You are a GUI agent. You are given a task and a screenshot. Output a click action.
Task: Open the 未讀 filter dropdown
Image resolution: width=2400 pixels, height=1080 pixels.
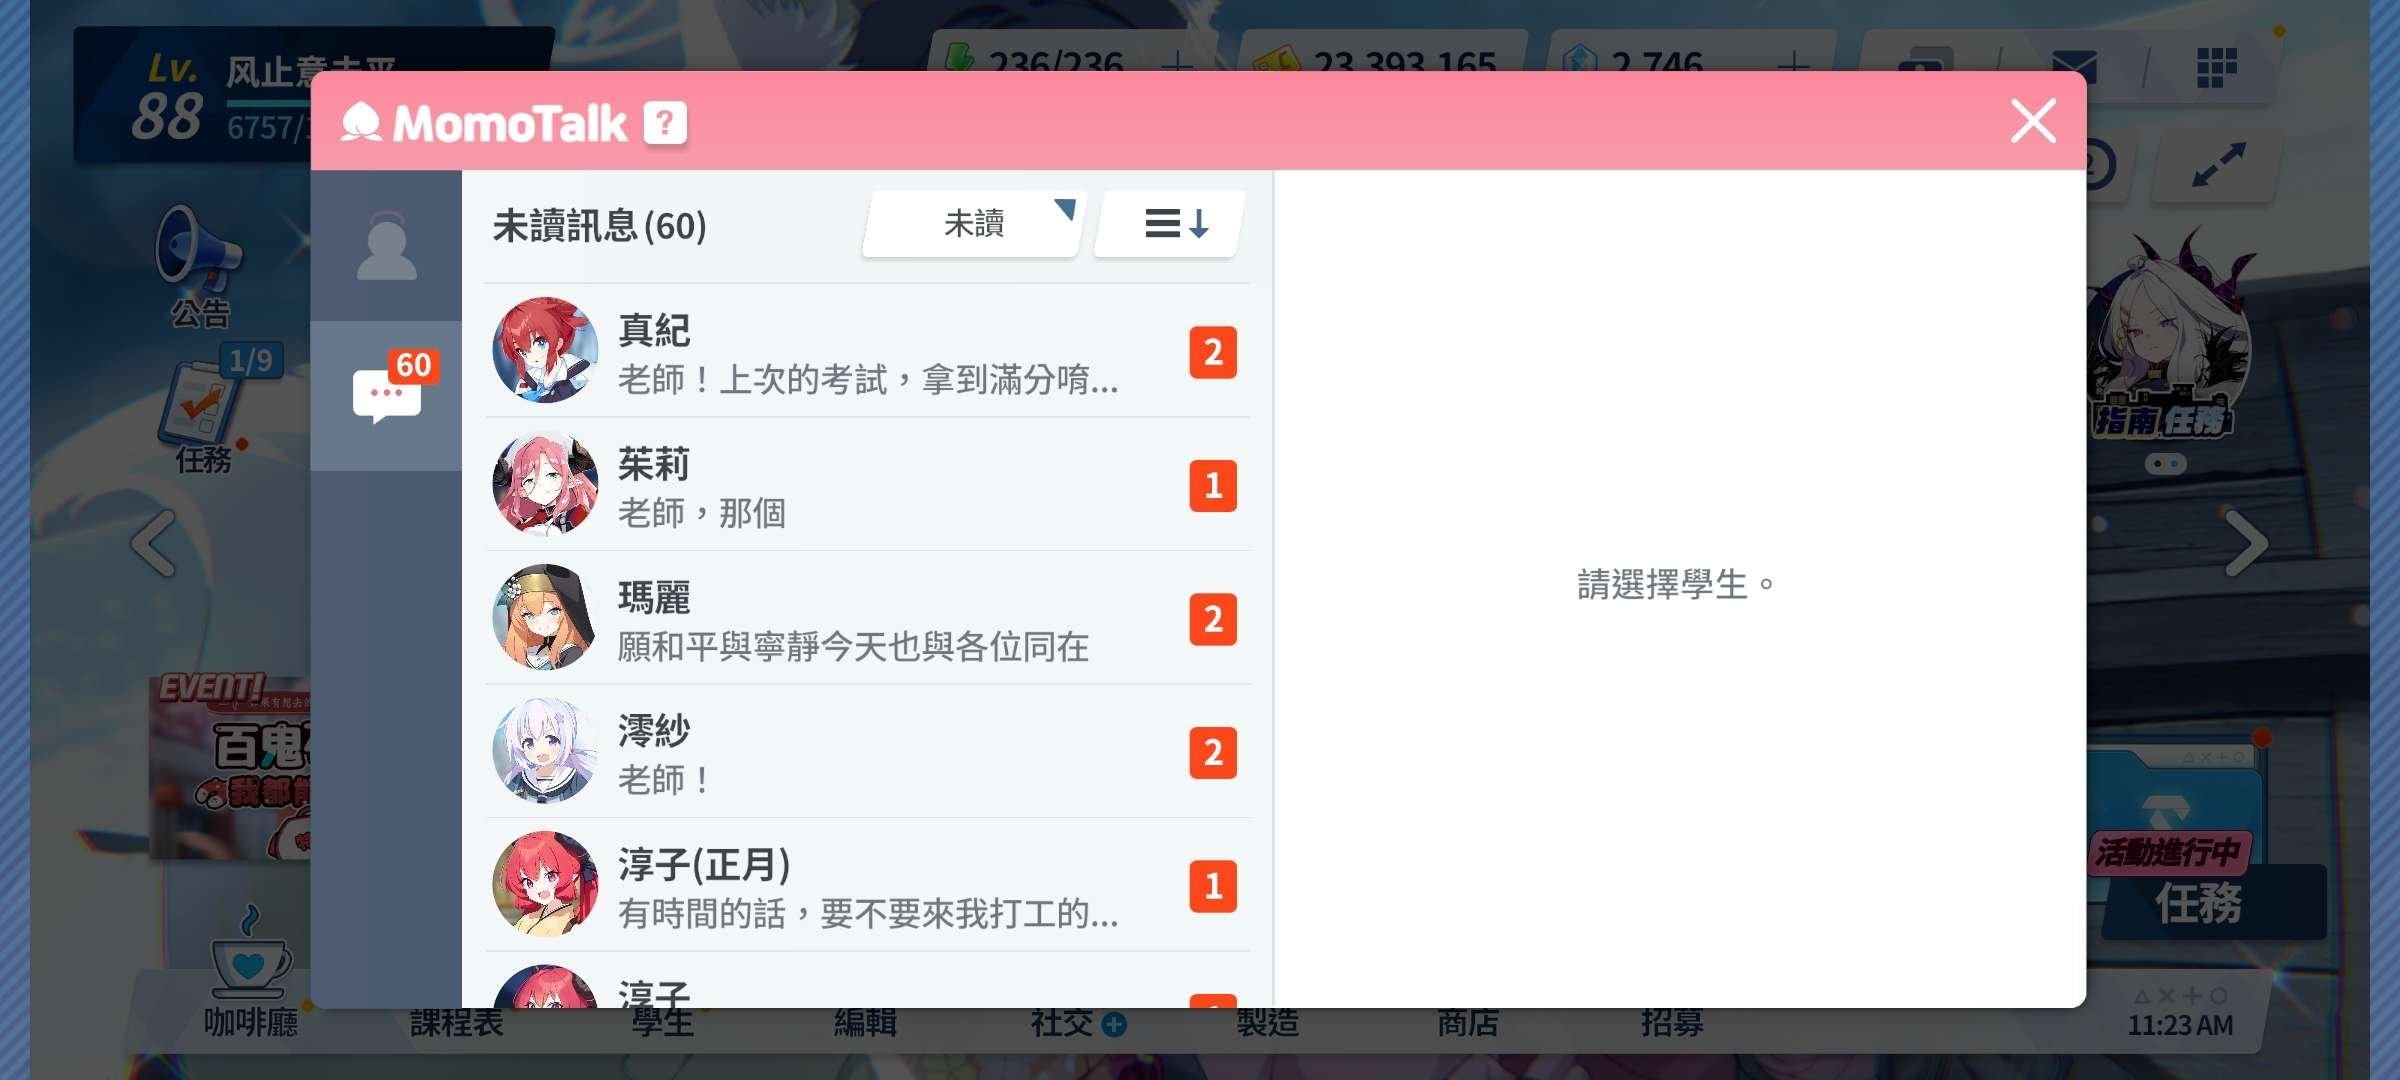tap(970, 224)
